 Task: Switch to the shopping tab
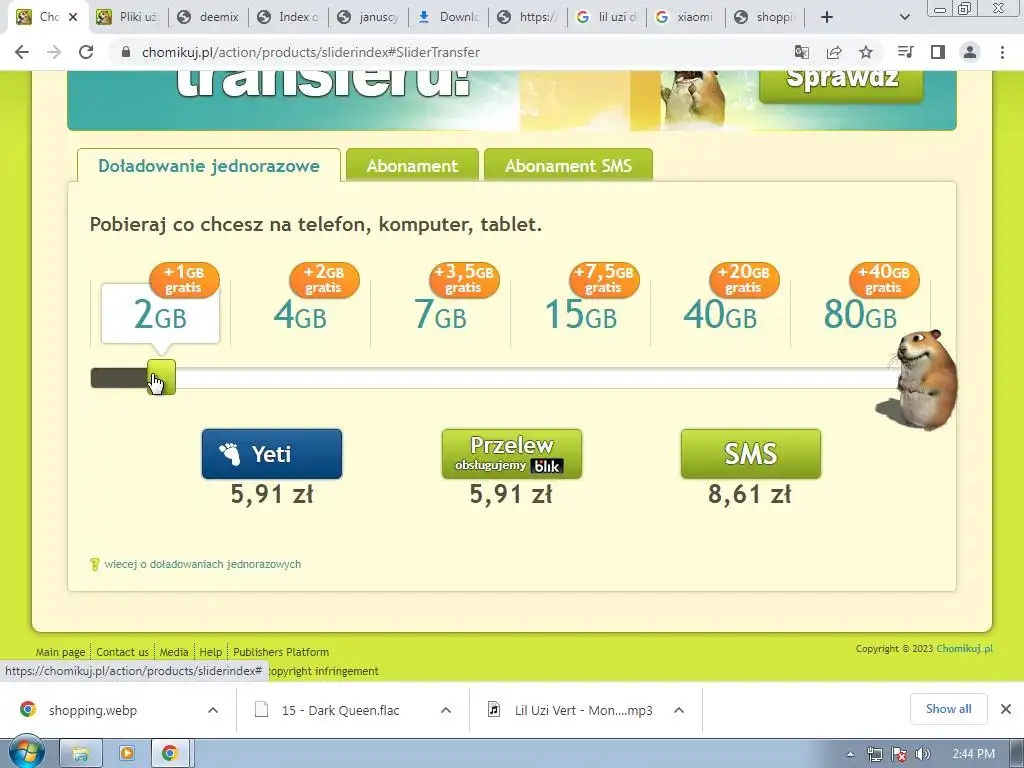point(765,17)
